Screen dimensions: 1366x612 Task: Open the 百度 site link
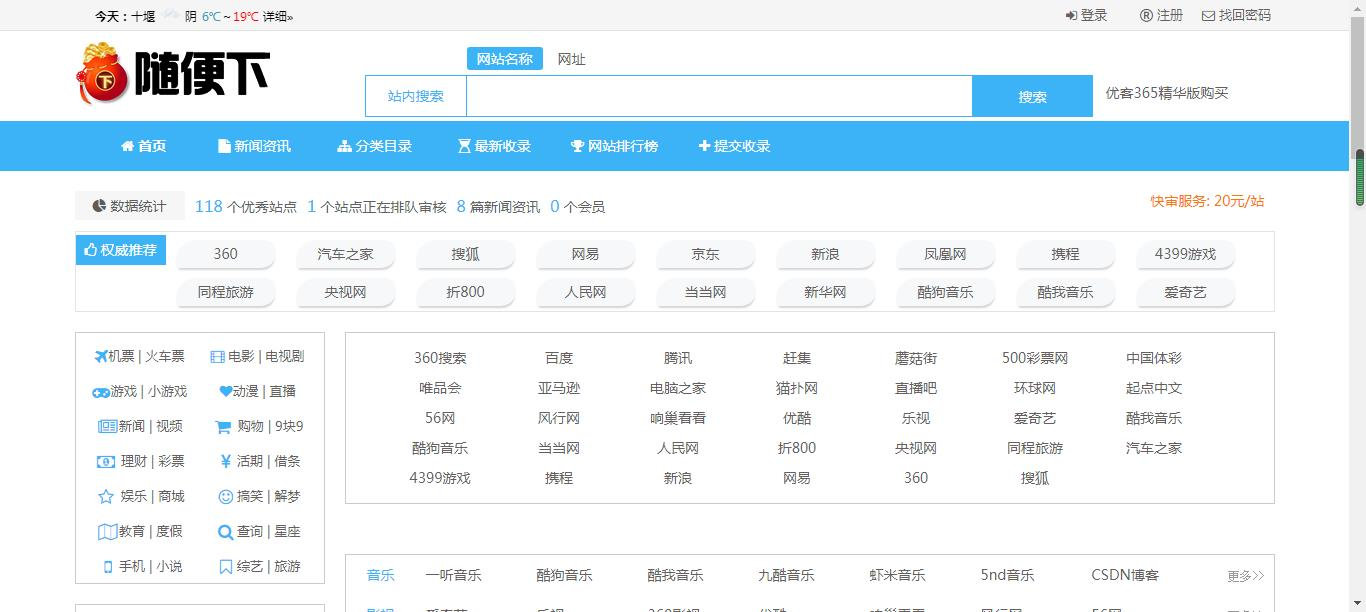(559, 358)
